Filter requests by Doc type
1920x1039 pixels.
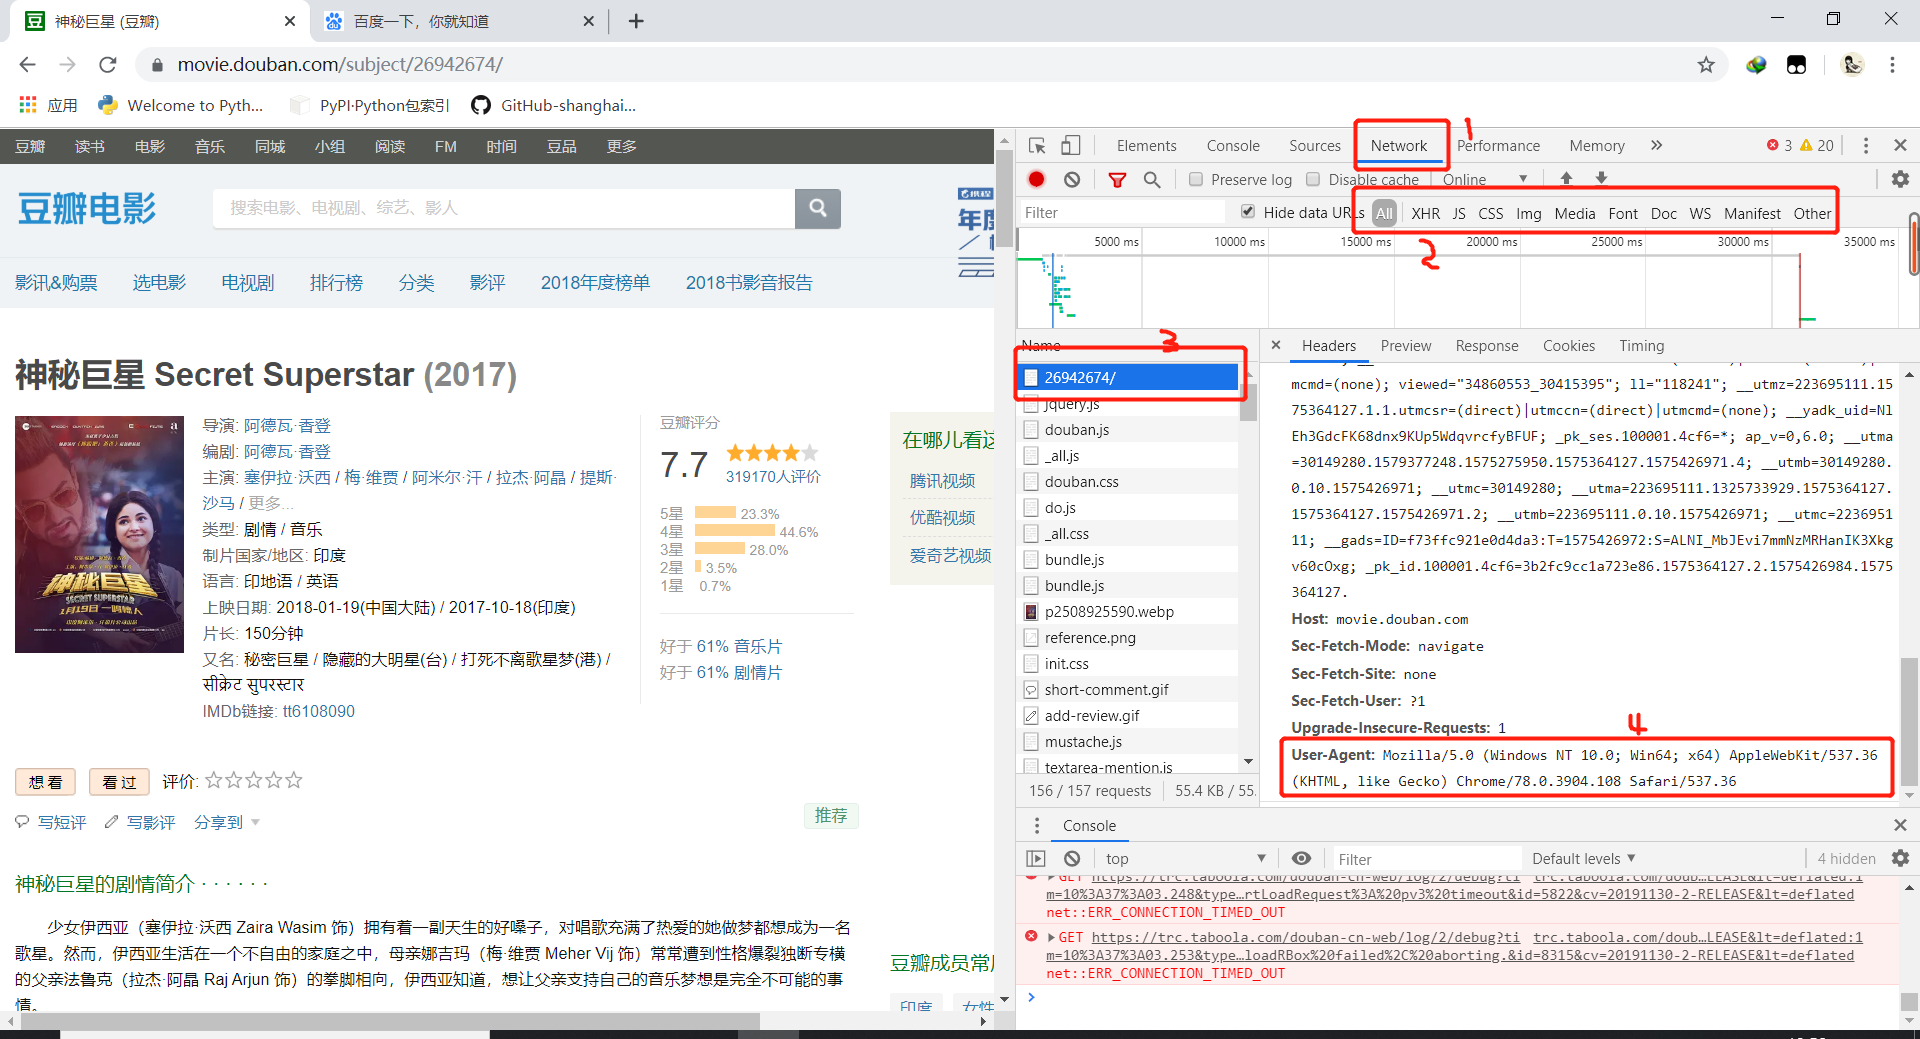point(1663,213)
